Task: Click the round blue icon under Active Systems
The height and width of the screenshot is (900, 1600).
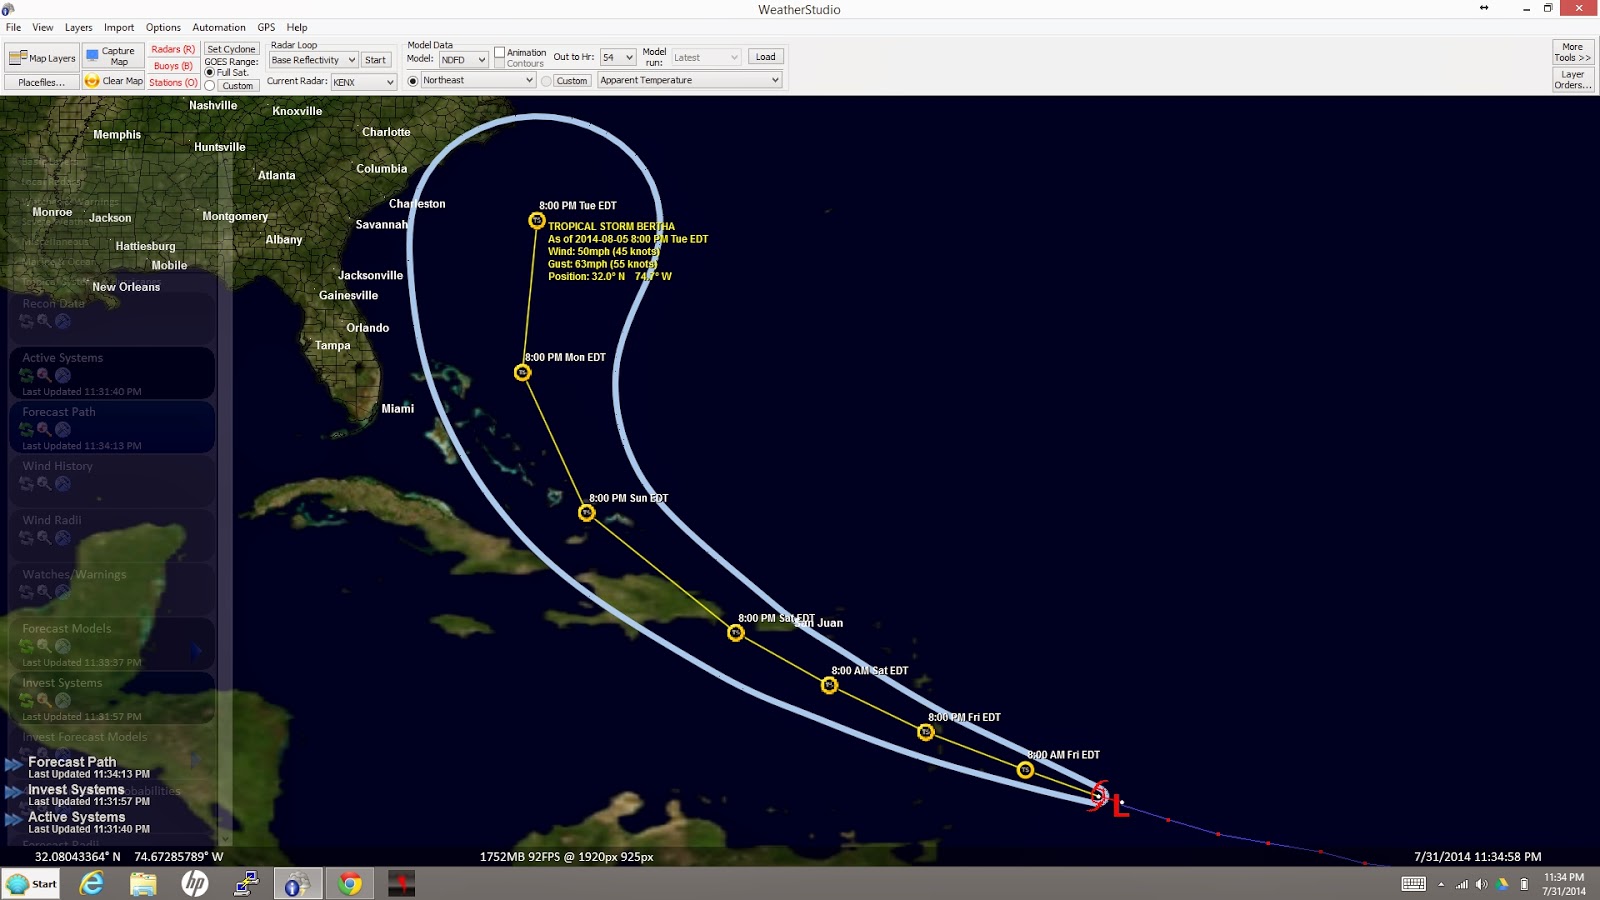Action: (x=63, y=375)
